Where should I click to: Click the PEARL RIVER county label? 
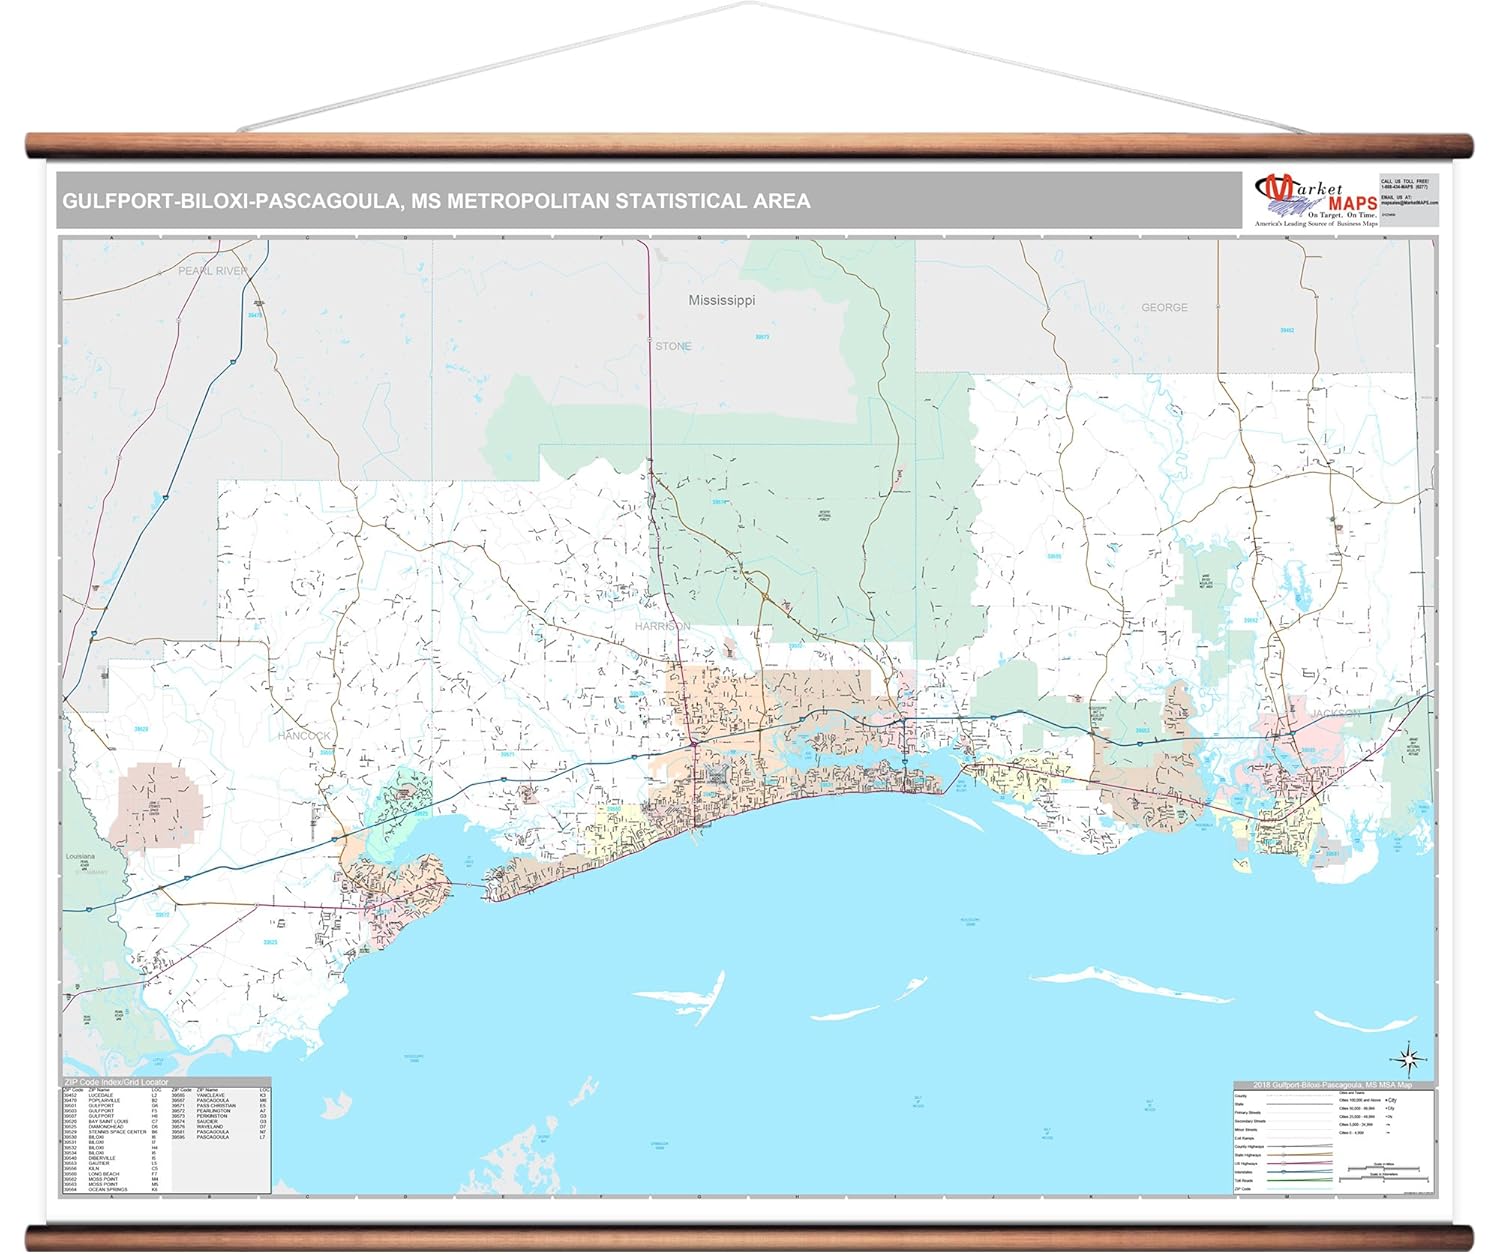pos(213,271)
